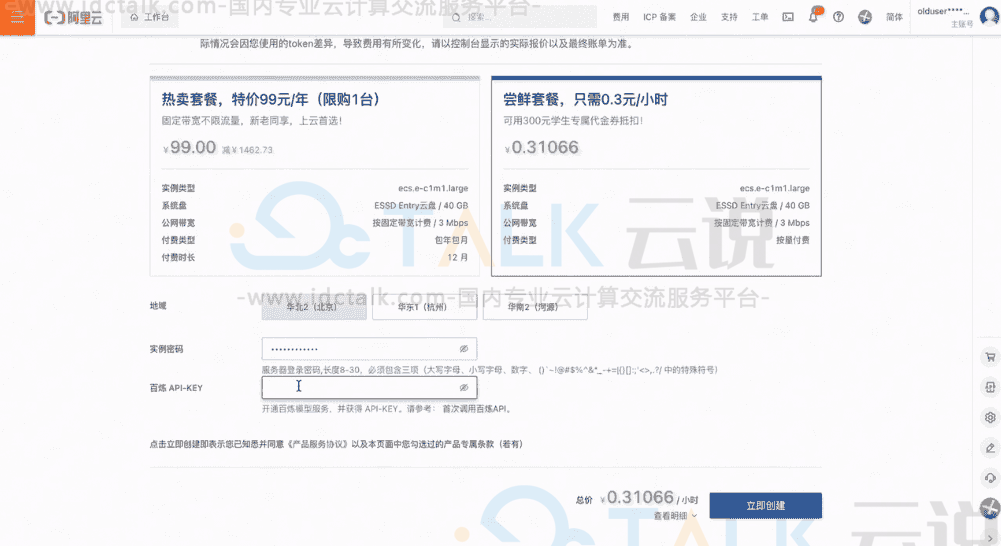Click the pencil feedback sidebar icon
Screen dimensions: 1001x546
(x=990, y=448)
